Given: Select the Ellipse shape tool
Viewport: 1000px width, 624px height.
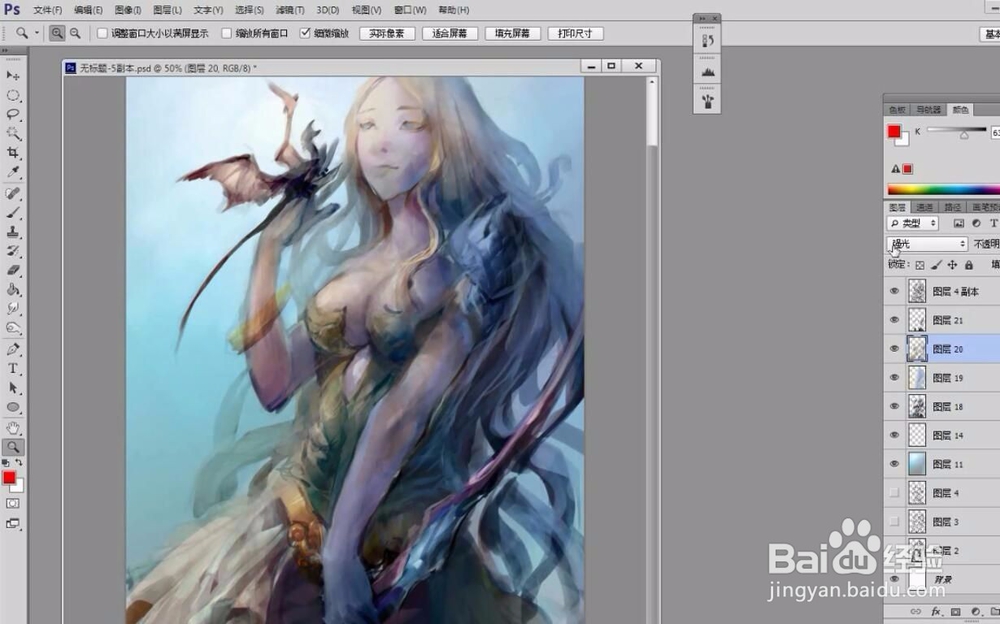Looking at the screenshot, I should (x=13, y=407).
